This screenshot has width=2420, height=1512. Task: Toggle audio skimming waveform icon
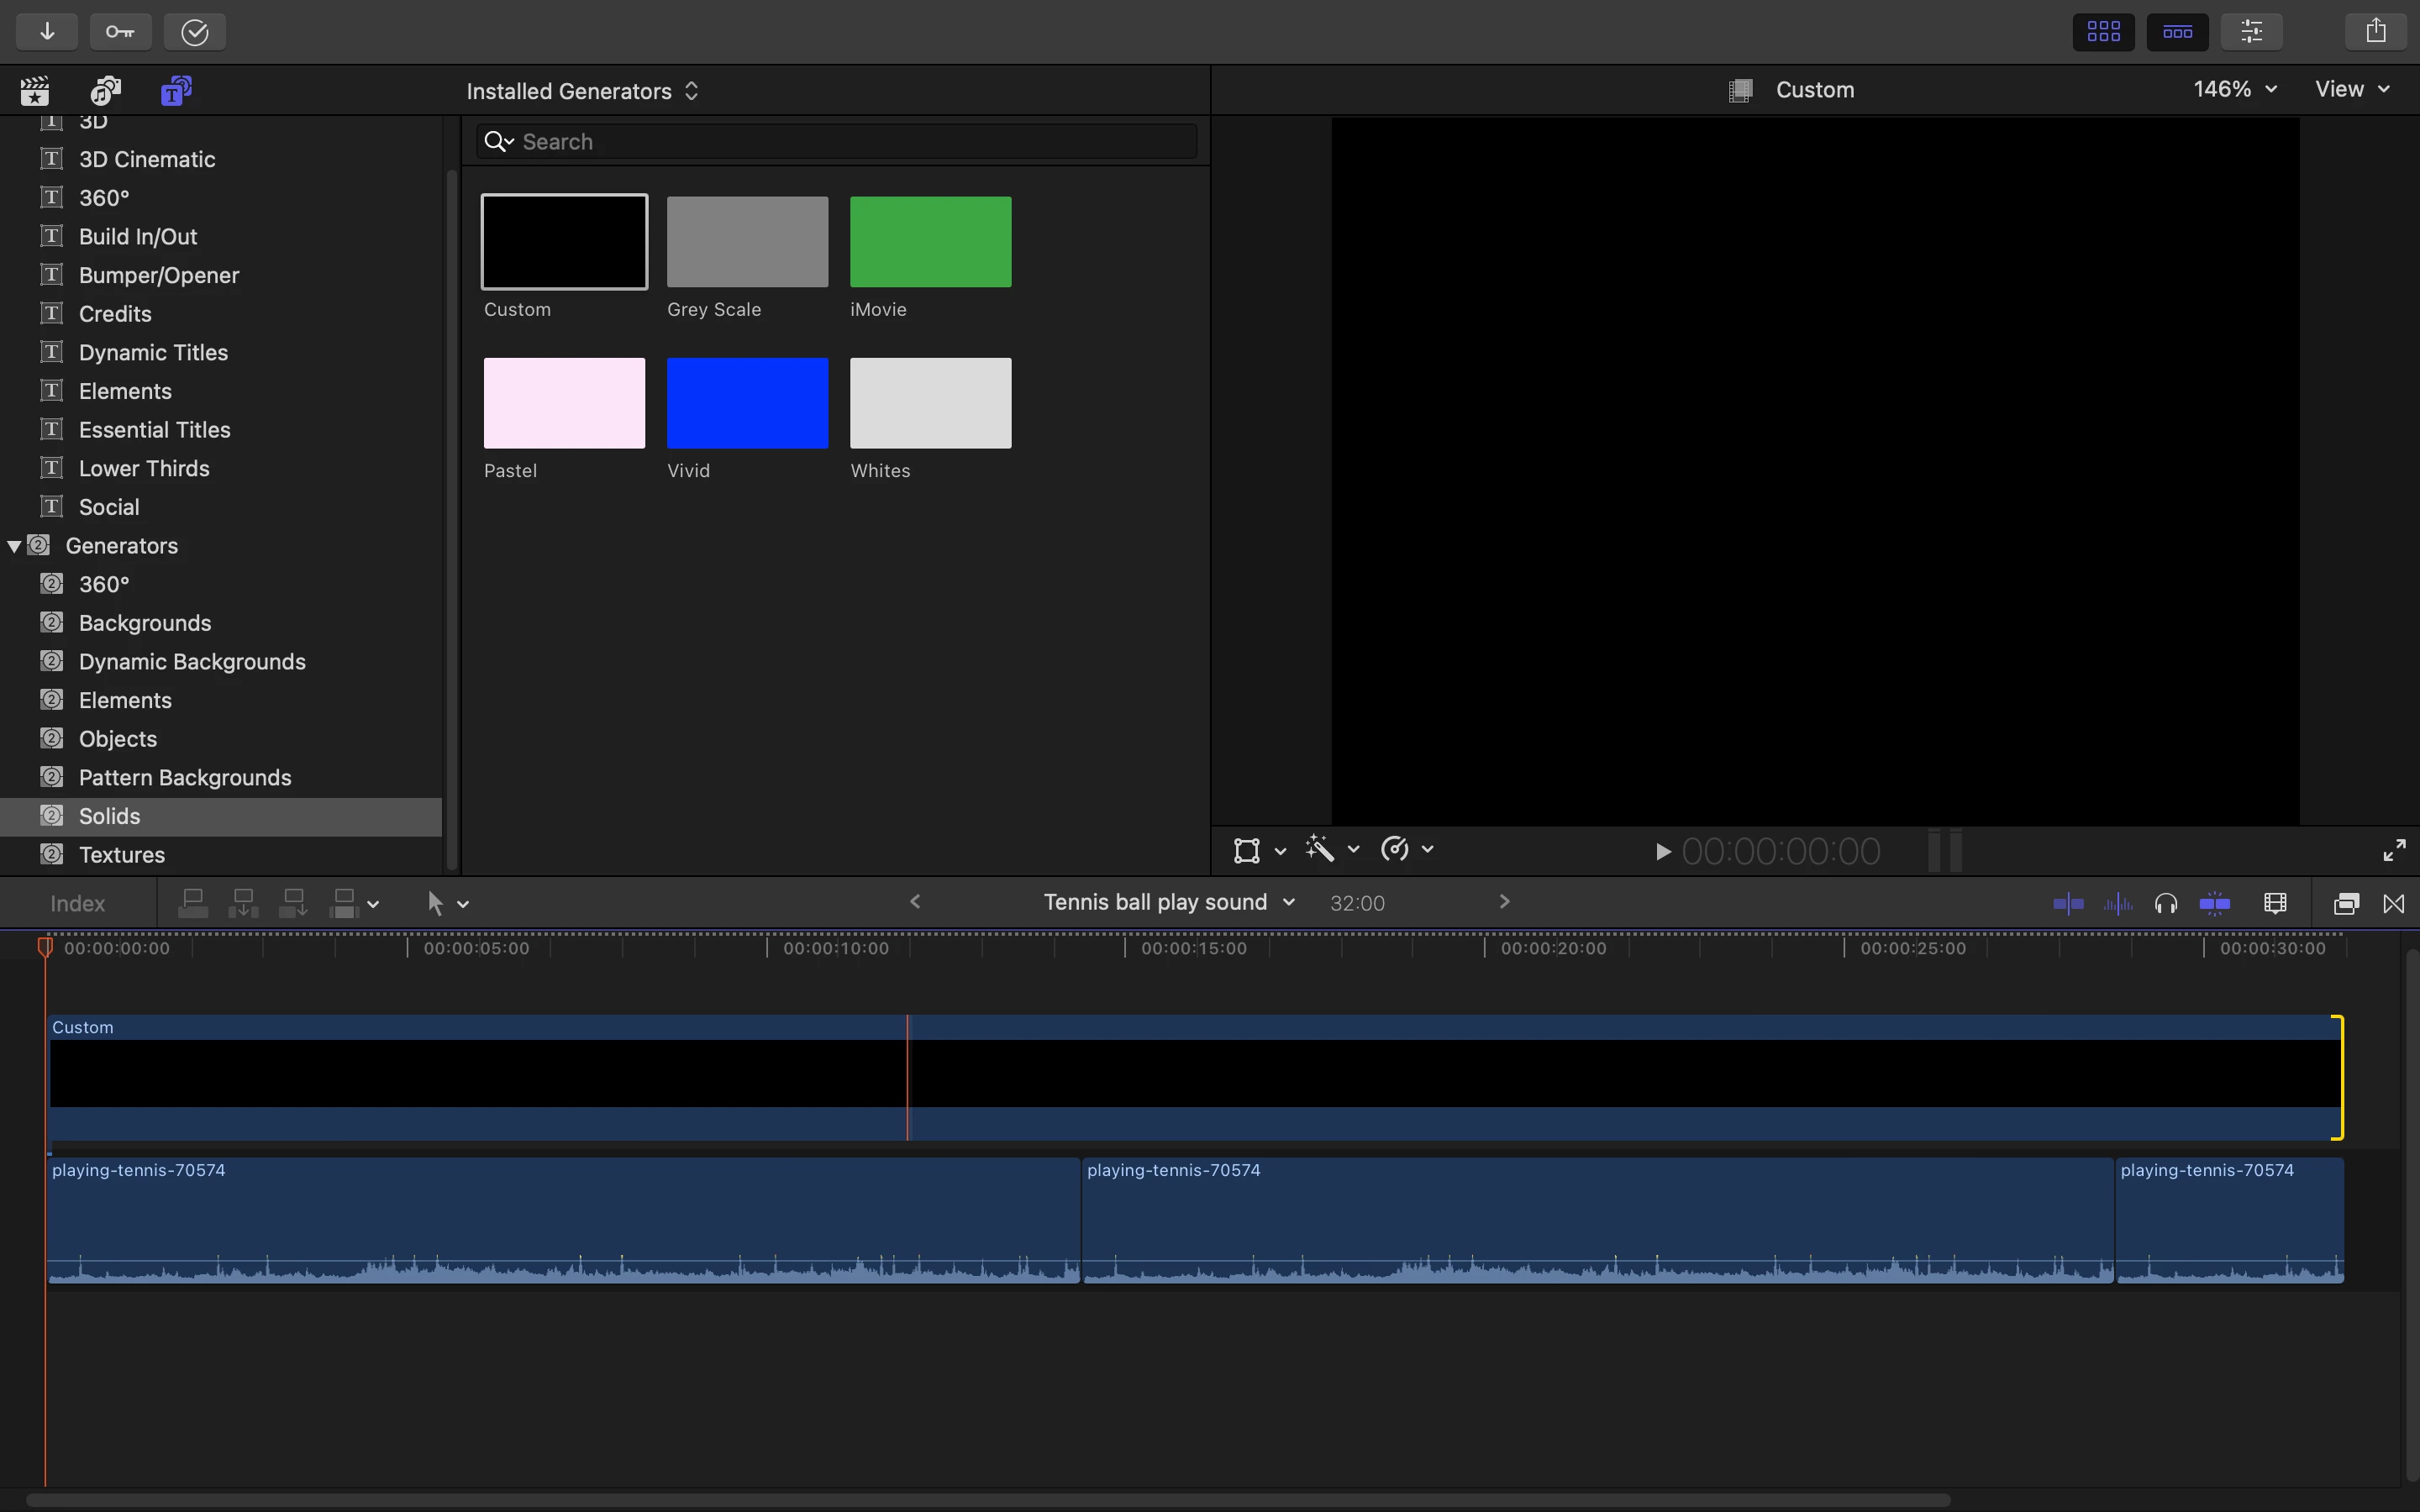point(2117,904)
